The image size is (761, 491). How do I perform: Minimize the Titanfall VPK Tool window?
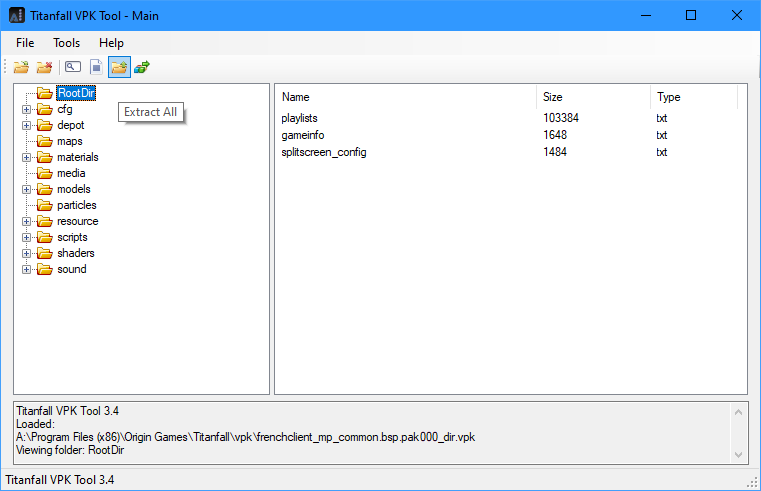pyautogui.click(x=646, y=16)
